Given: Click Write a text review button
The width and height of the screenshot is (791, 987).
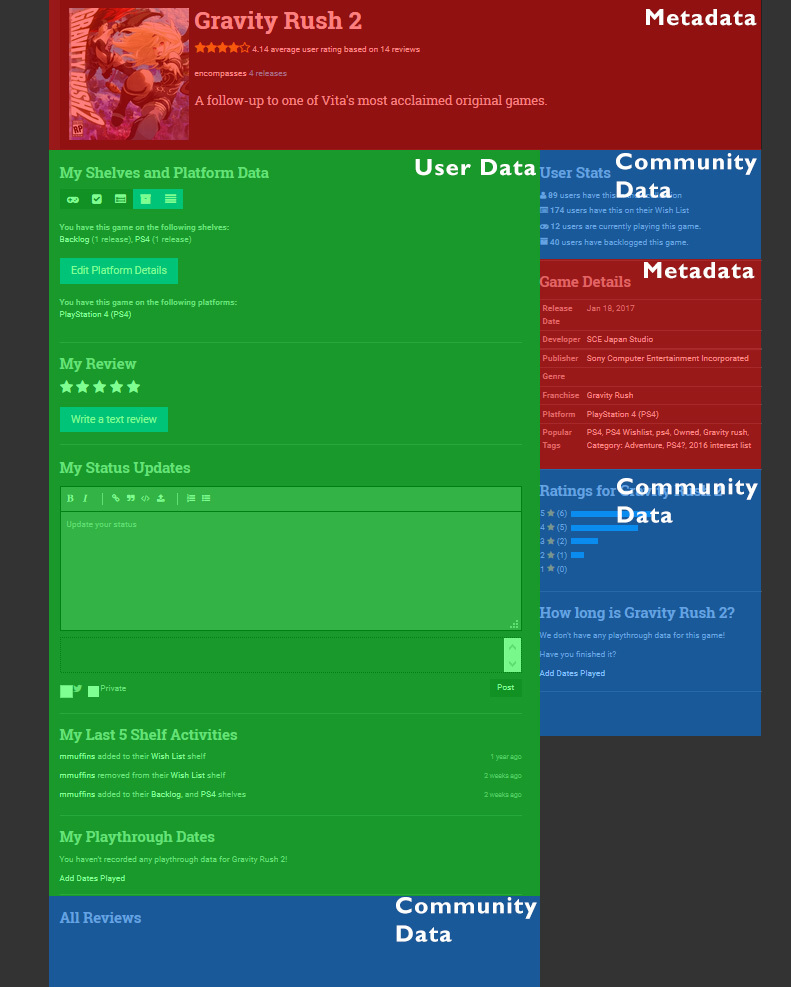Looking at the screenshot, I should (x=114, y=419).
